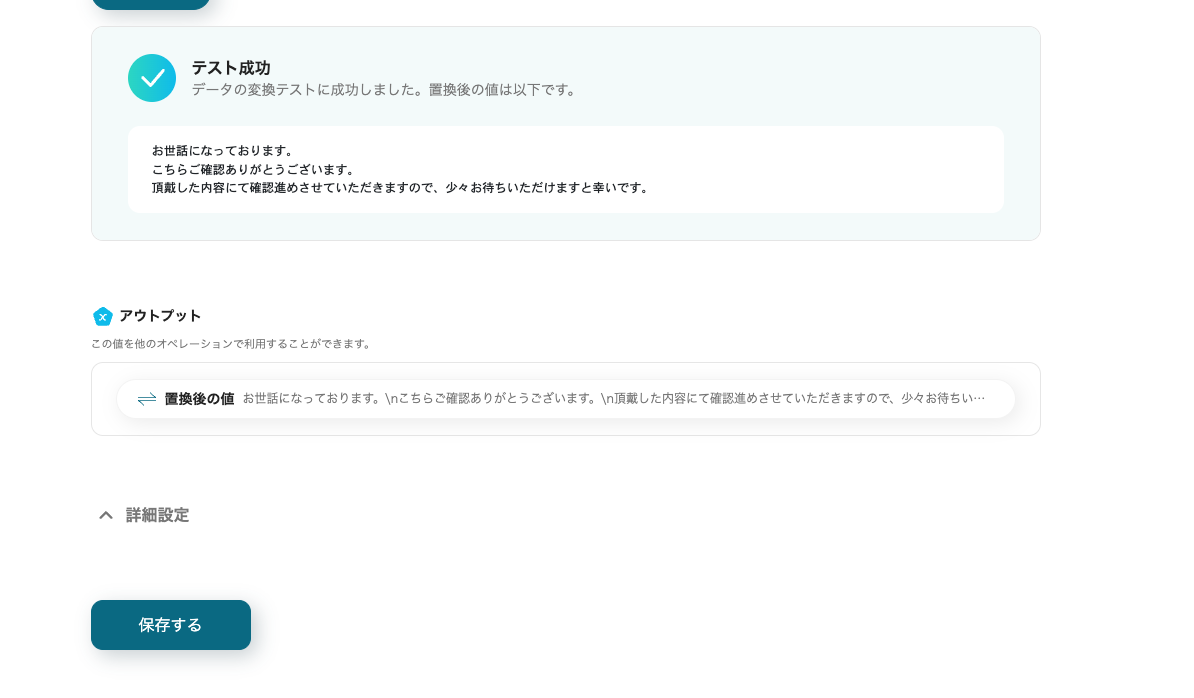1194x698 pixels.
Task: Click the swap arrows icon beside 置換後の値
Action: tap(147, 399)
